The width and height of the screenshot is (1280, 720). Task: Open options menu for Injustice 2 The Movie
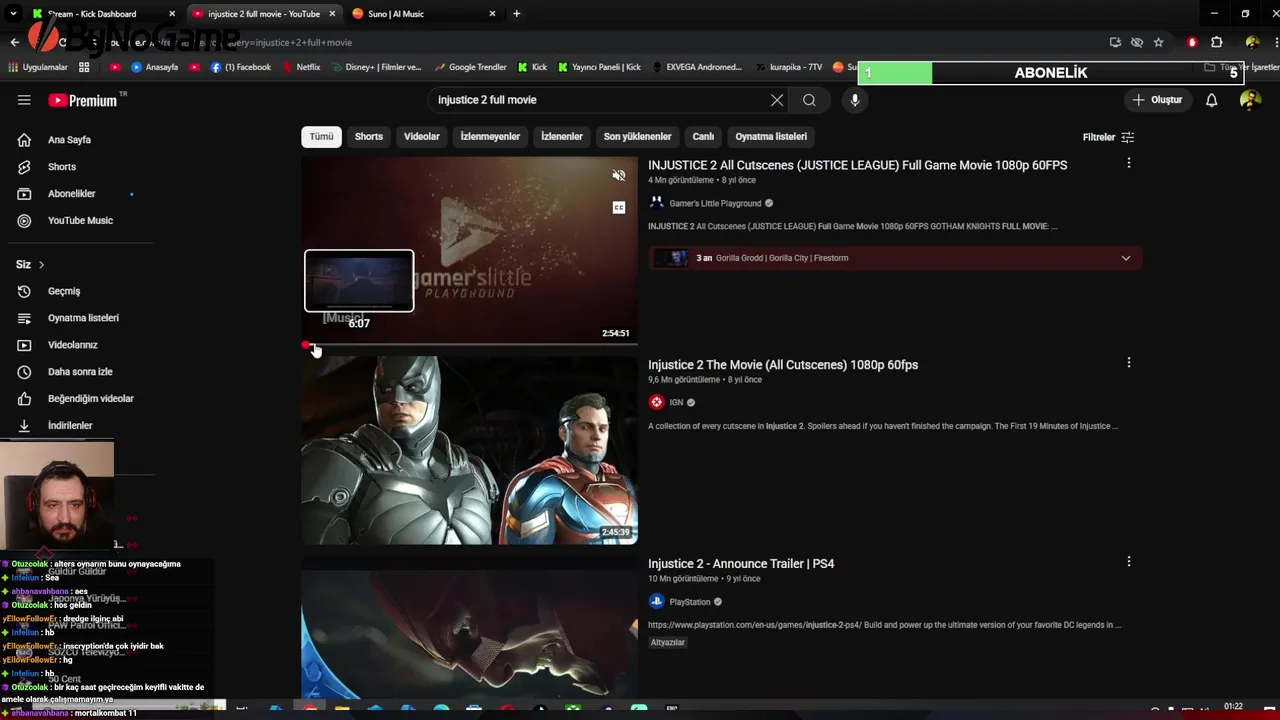coord(1129,363)
